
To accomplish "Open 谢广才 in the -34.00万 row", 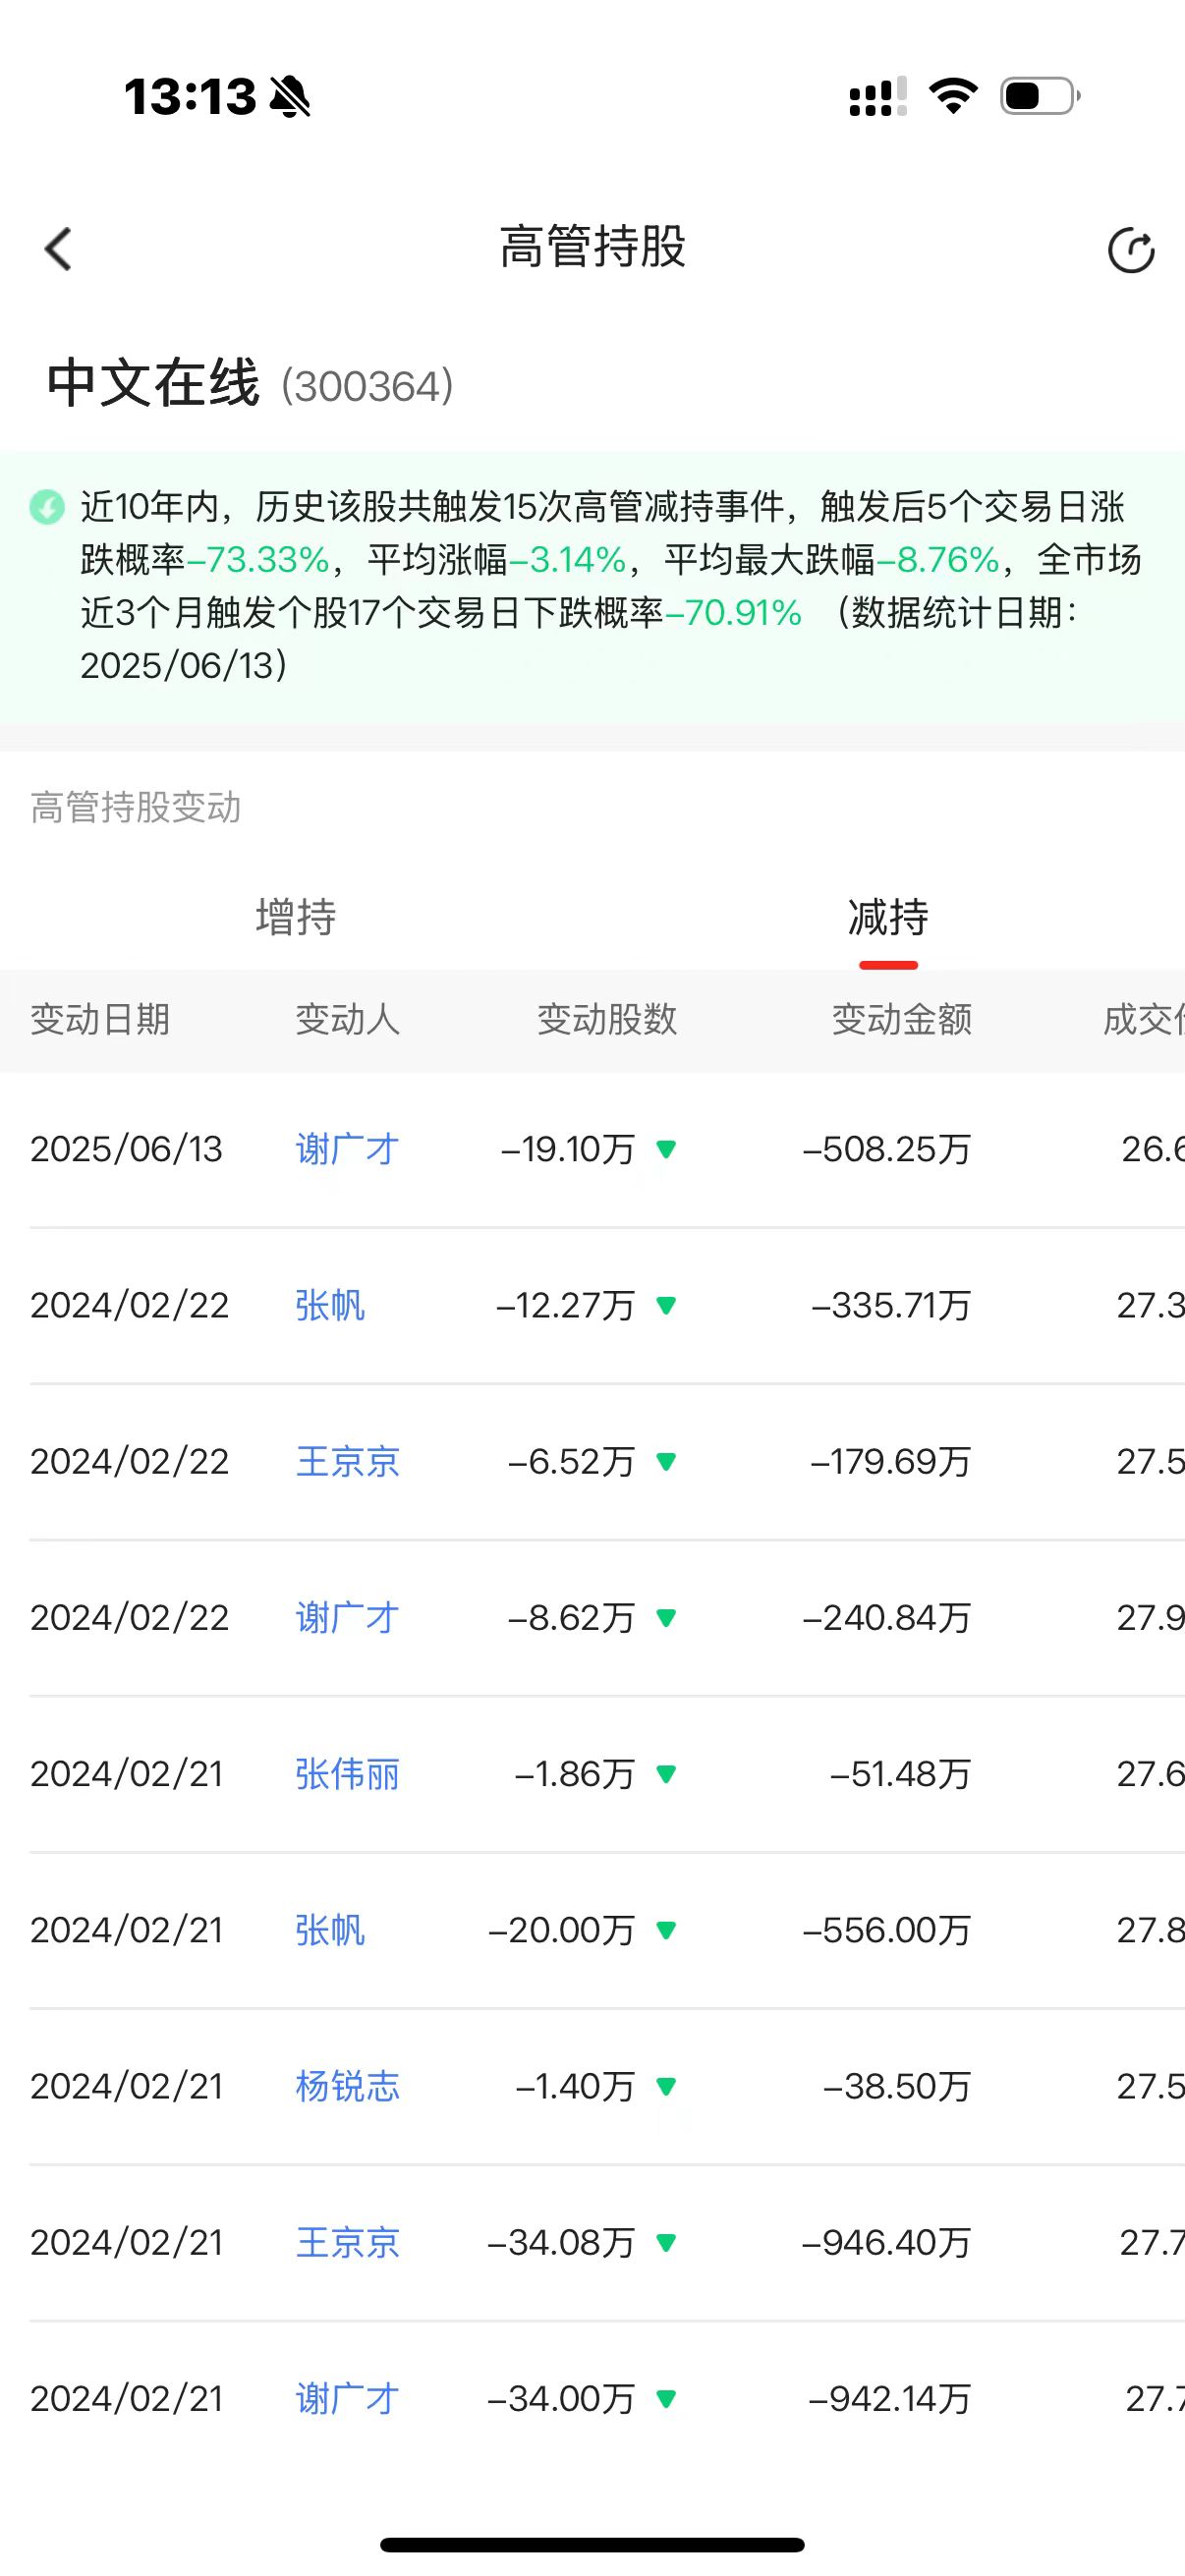I will pos(348,2399).
